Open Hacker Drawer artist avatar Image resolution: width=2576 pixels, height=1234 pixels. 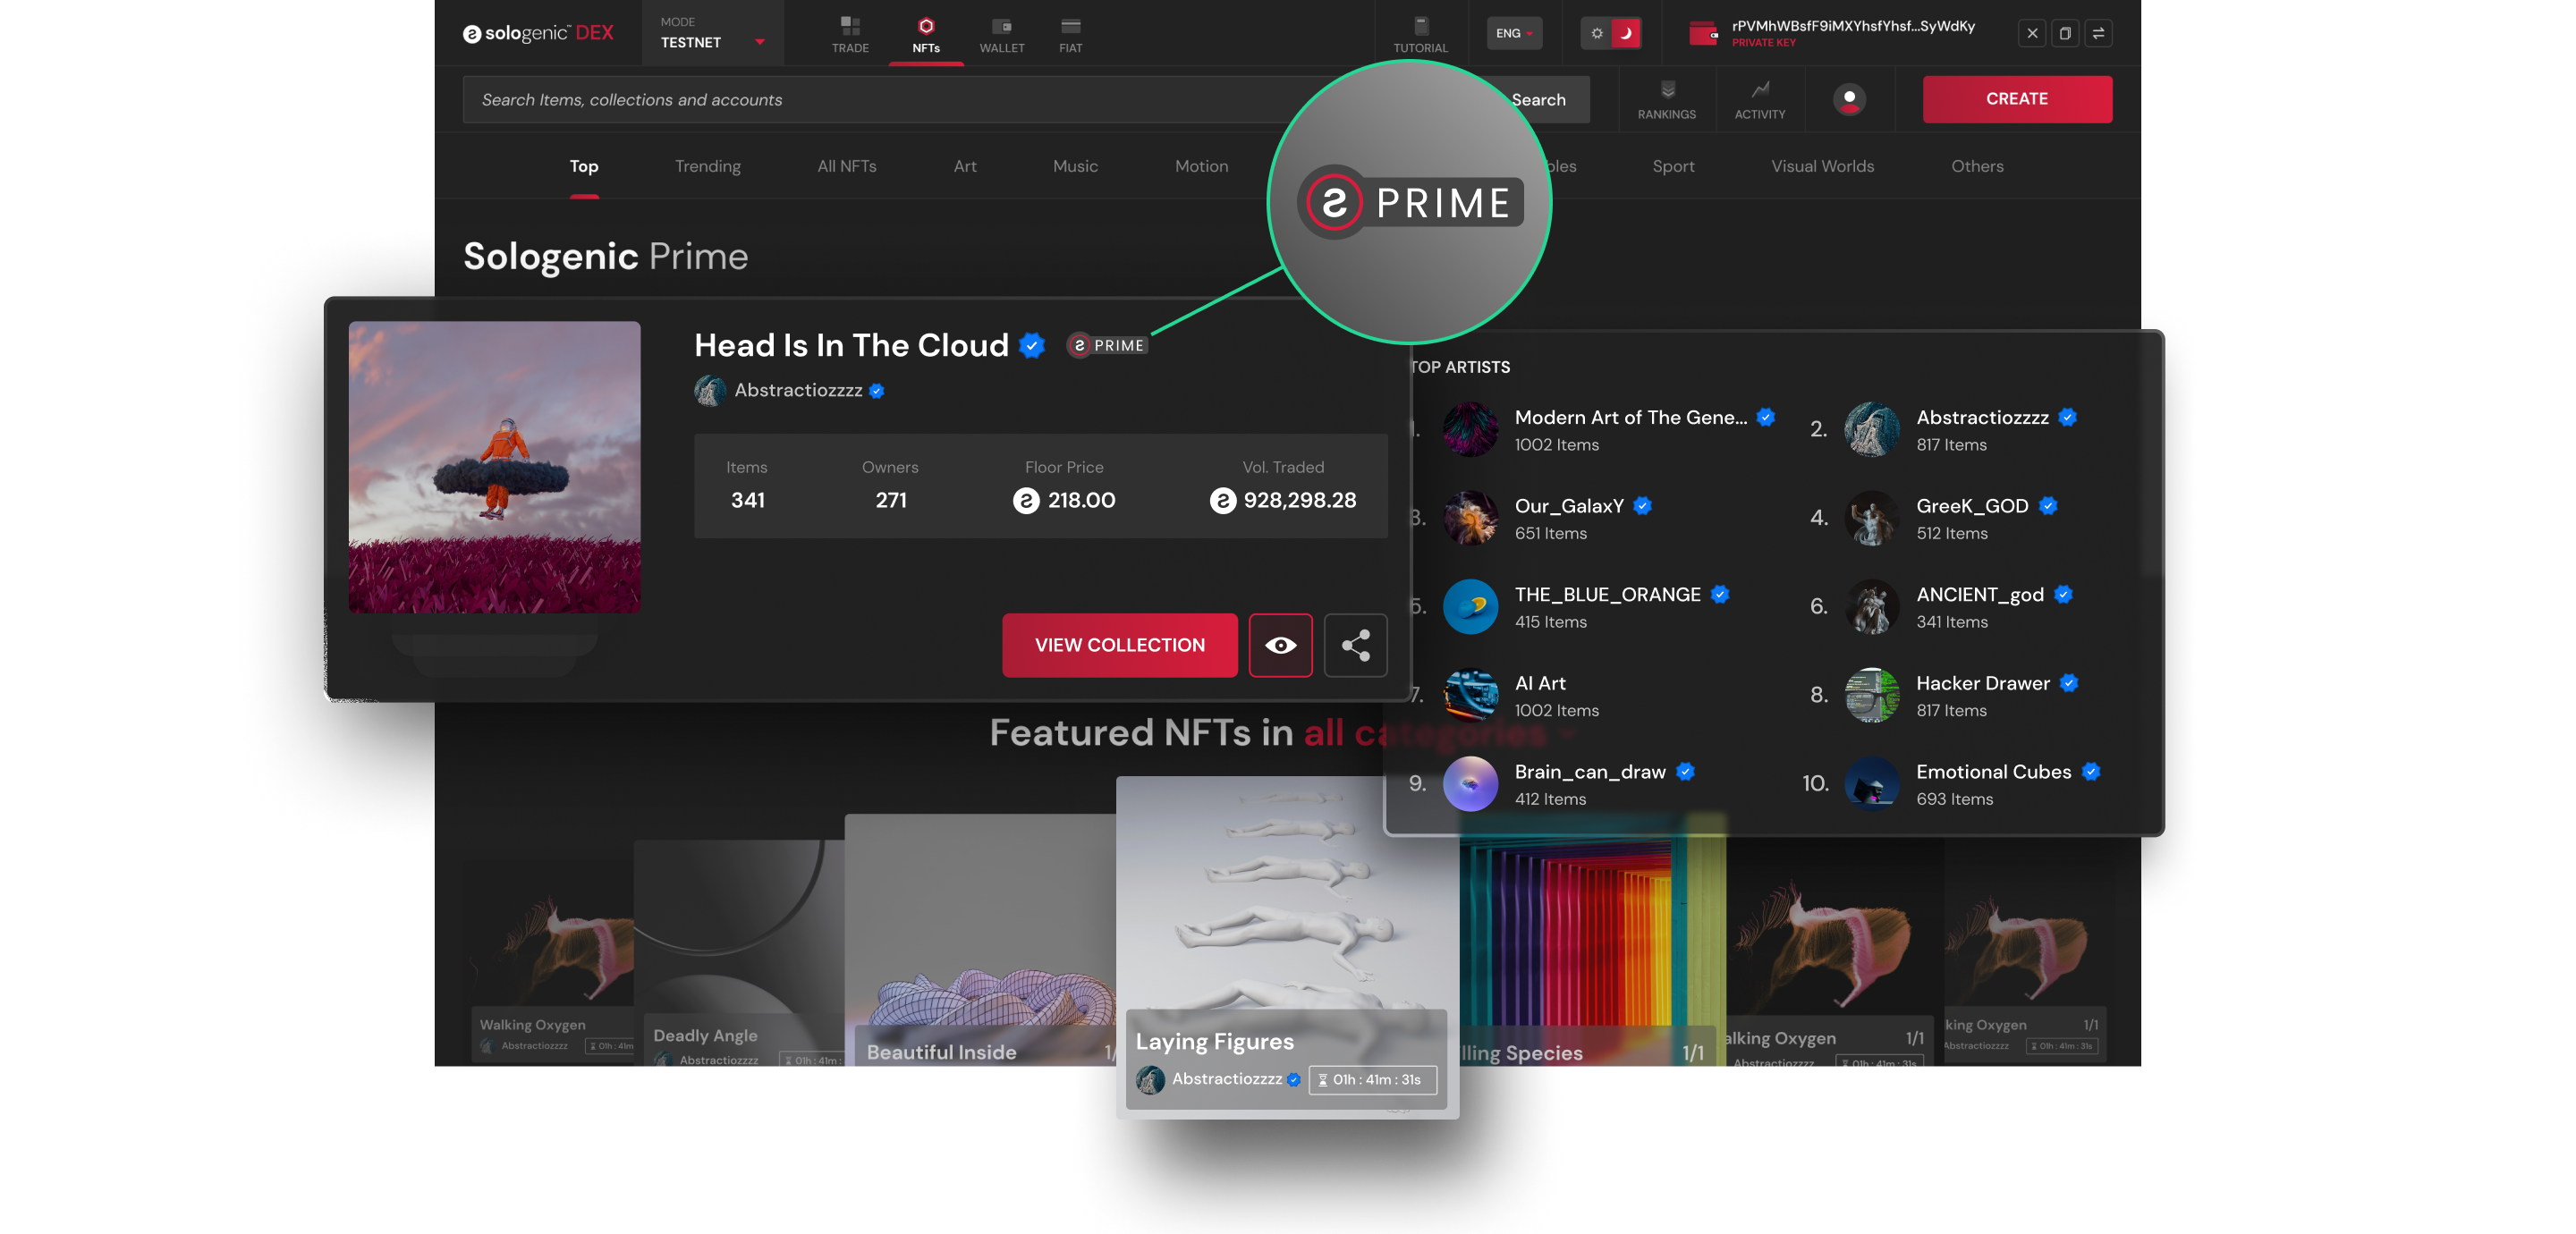(x=1872, y=695)
